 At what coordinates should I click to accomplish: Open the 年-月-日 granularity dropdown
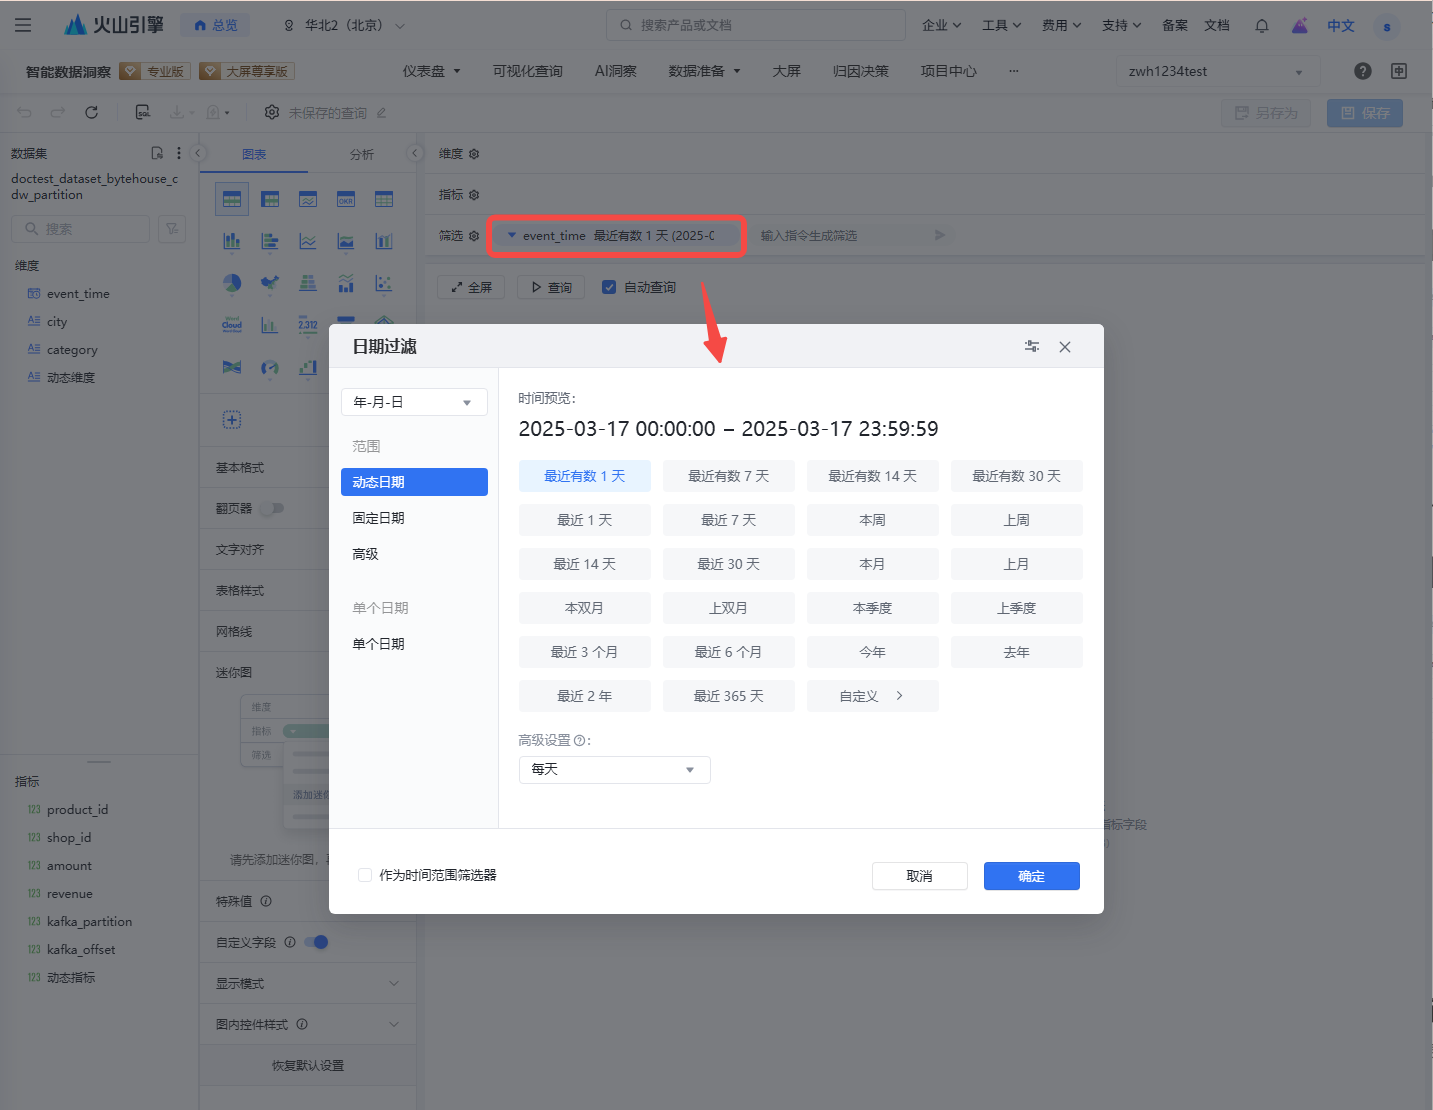pyautogui.click(x=414, y=402)
